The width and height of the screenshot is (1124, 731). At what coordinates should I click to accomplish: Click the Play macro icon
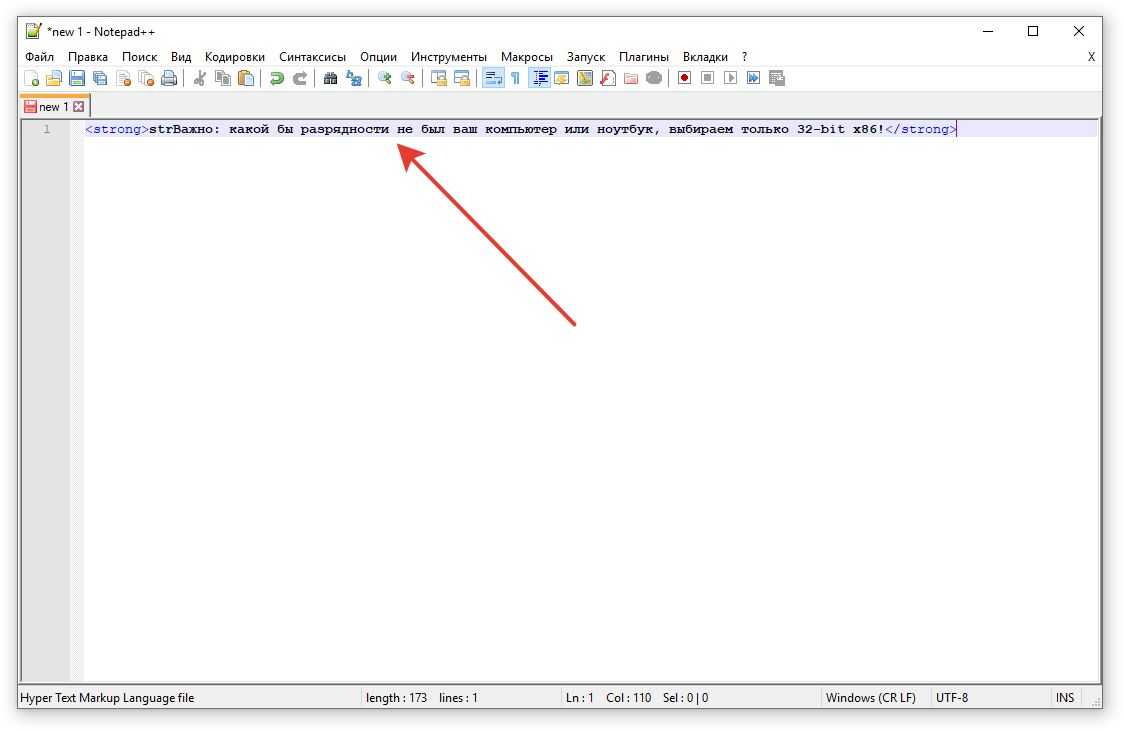[x=730, y=78]
